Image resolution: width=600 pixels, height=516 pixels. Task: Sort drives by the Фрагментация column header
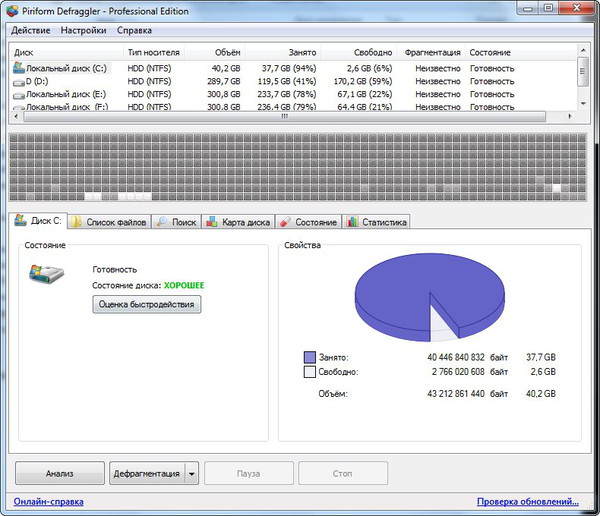(434, 52)
